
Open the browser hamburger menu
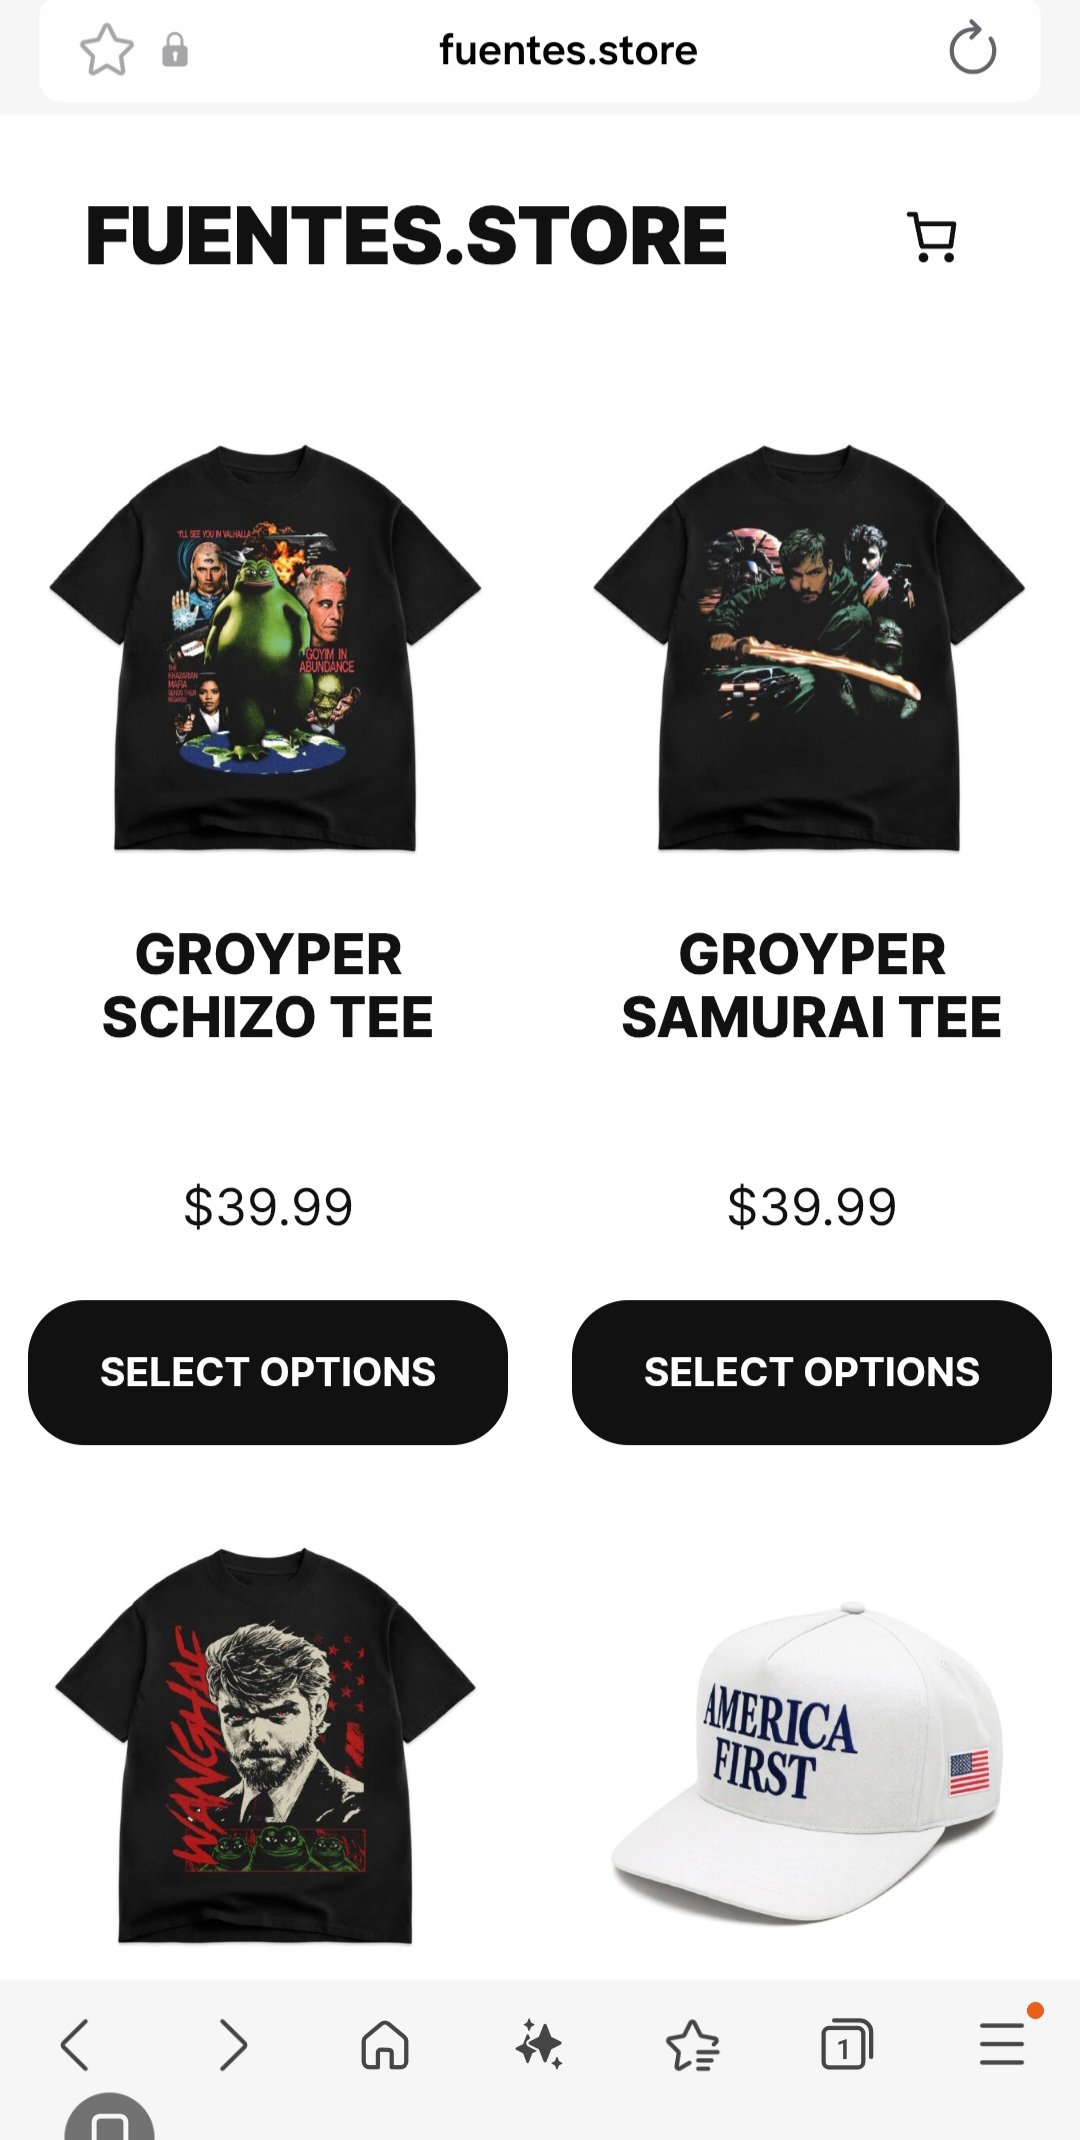point(1002,2043)
